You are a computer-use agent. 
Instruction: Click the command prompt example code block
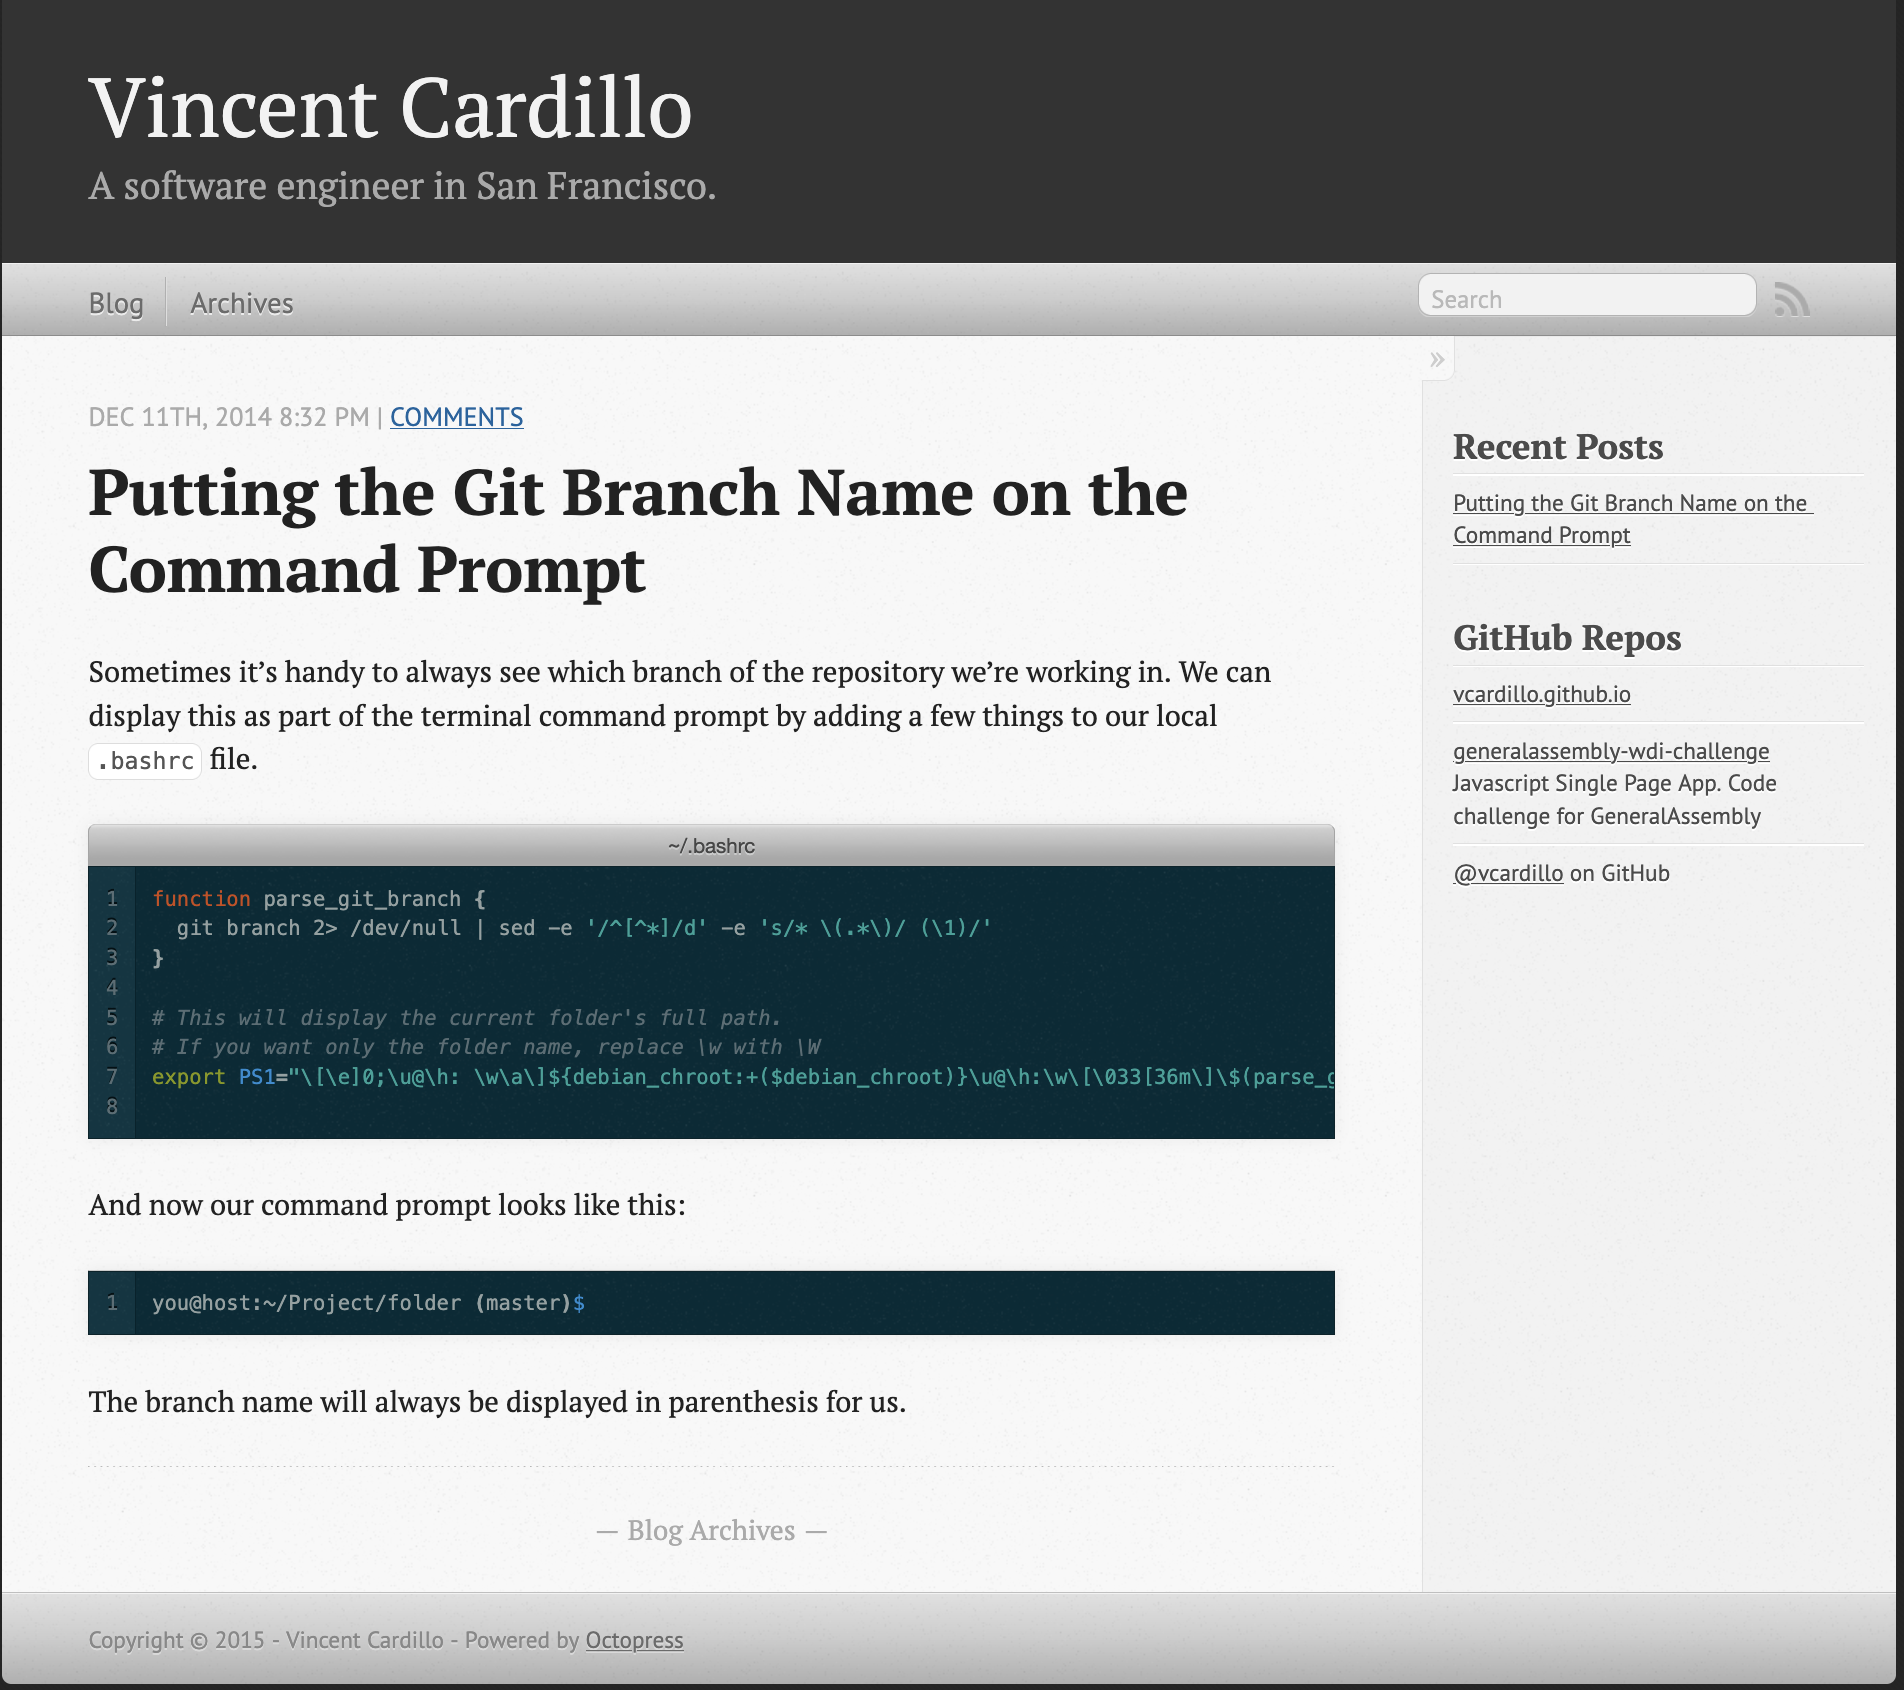pos(367,1303)
